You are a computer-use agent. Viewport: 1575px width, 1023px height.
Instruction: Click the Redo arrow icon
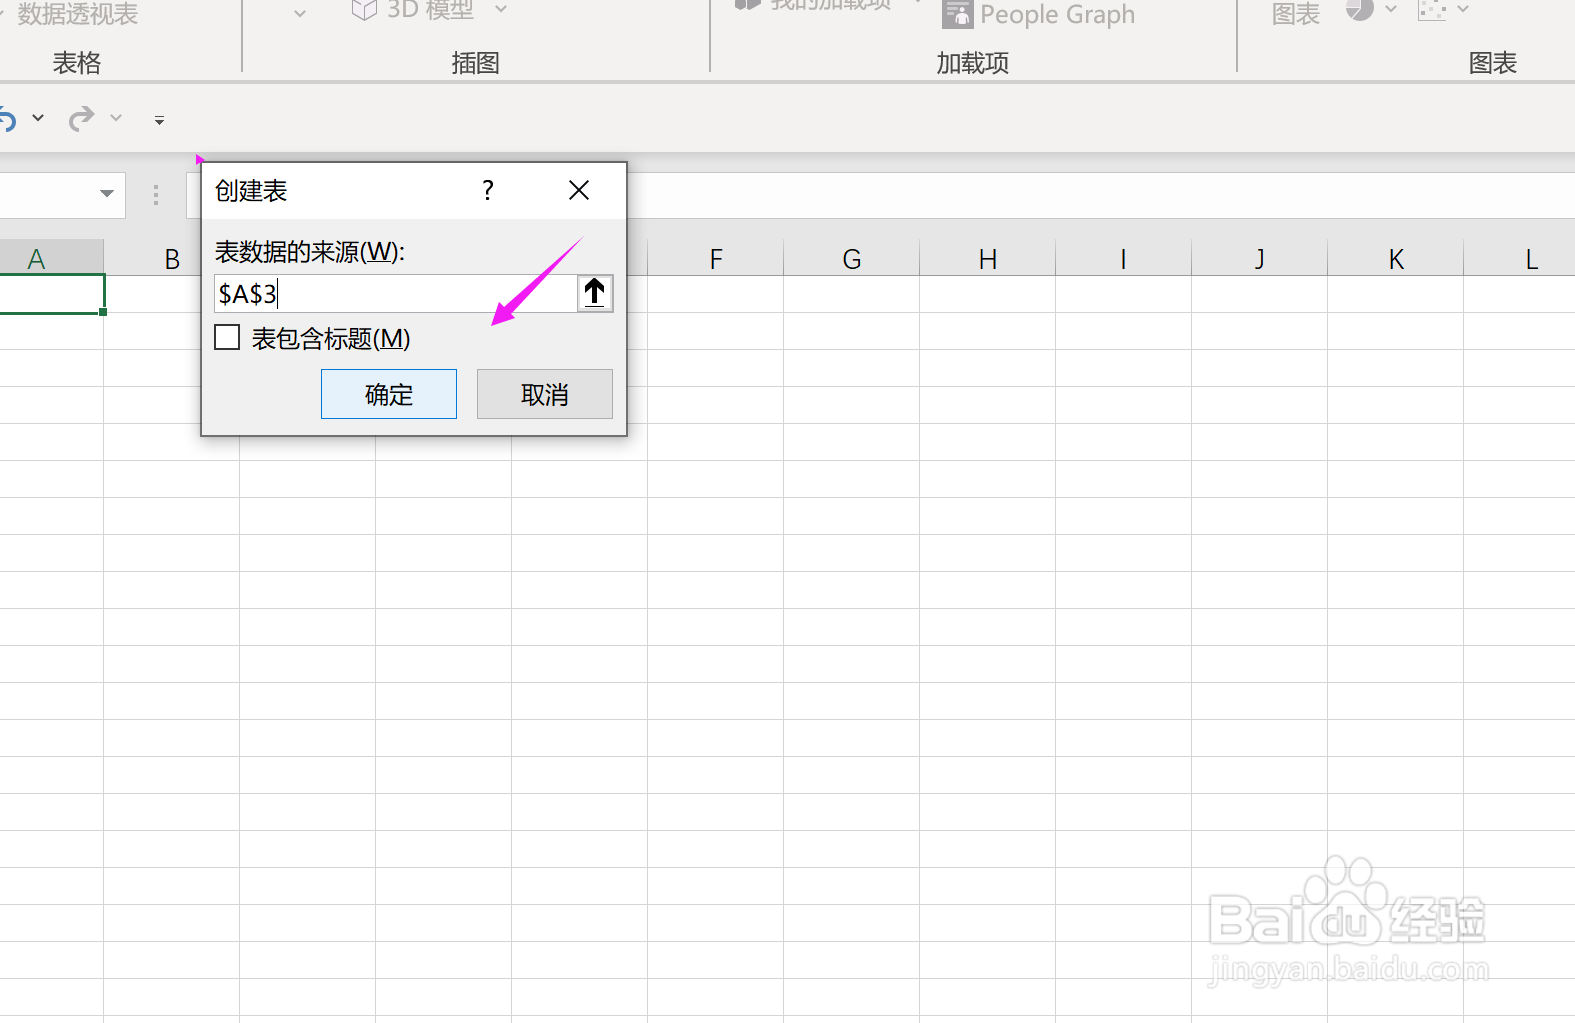click(x=81, y=119)
